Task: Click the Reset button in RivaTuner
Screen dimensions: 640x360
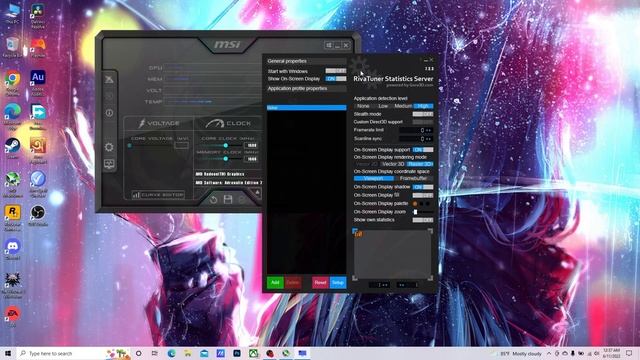Action: 320,282
